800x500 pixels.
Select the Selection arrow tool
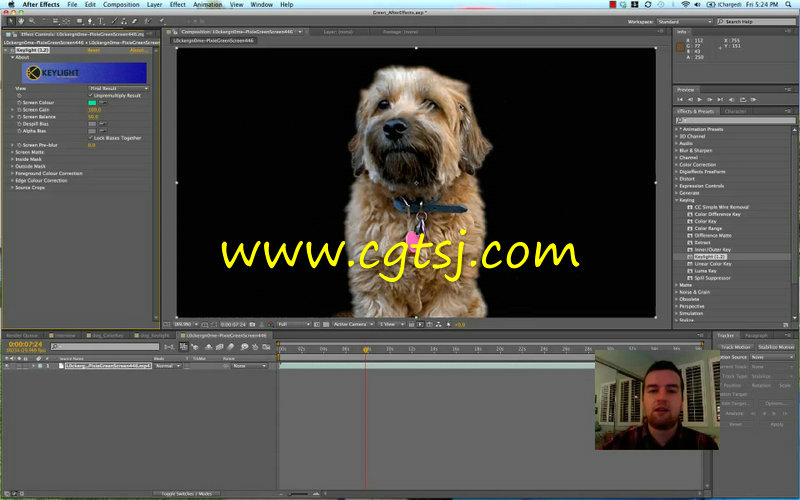point(11,21)
